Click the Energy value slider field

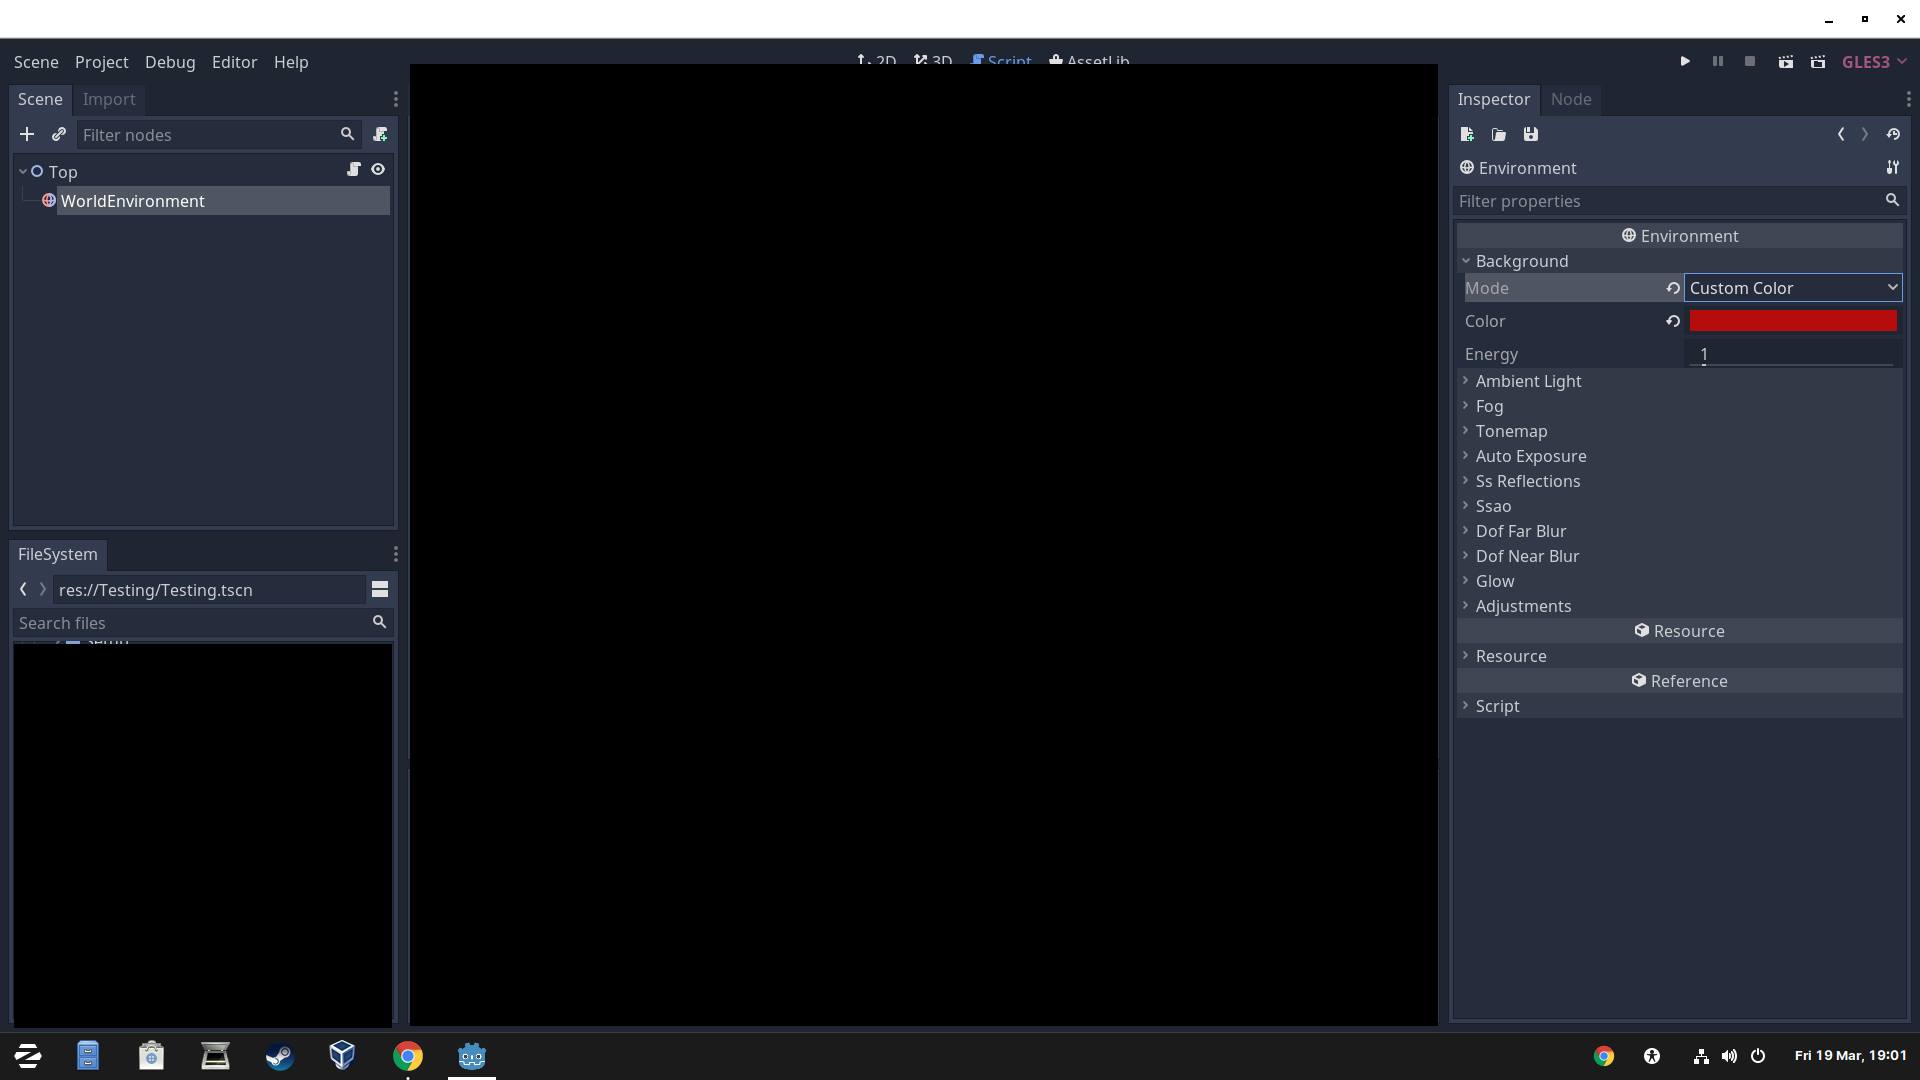click(x=1793, y=354)
